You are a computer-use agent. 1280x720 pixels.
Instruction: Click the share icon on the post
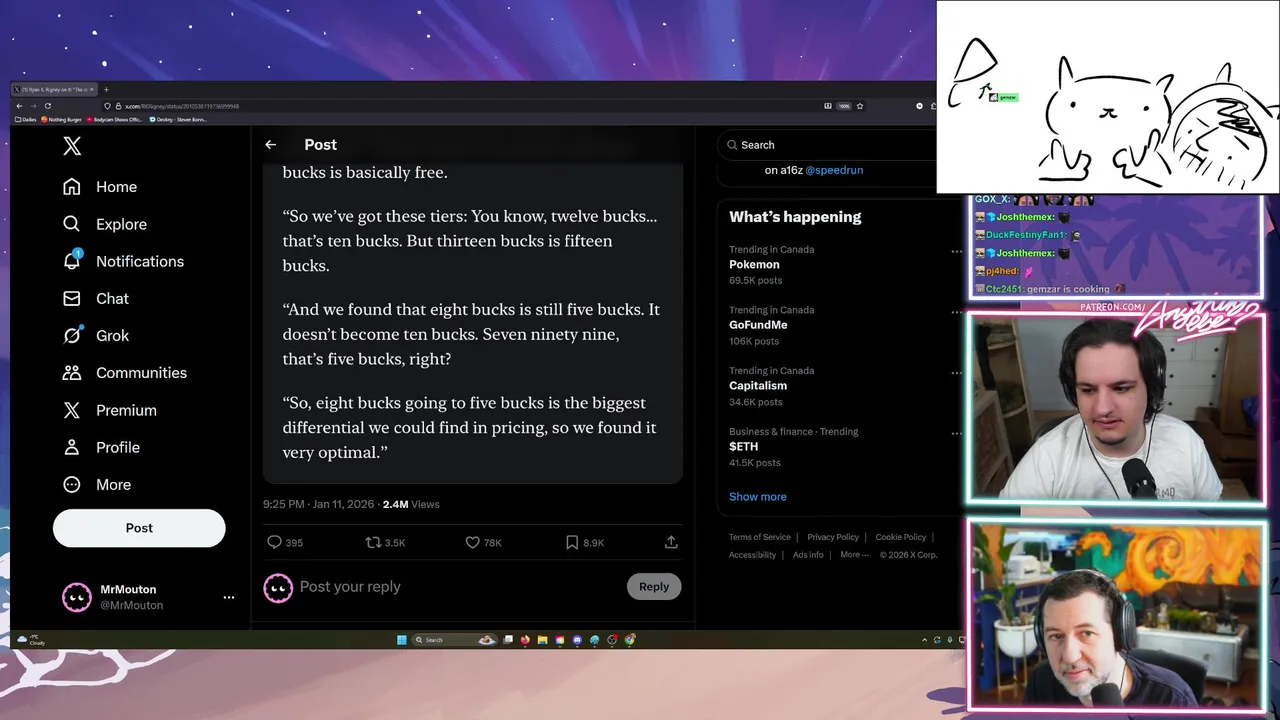coord(671,542)
